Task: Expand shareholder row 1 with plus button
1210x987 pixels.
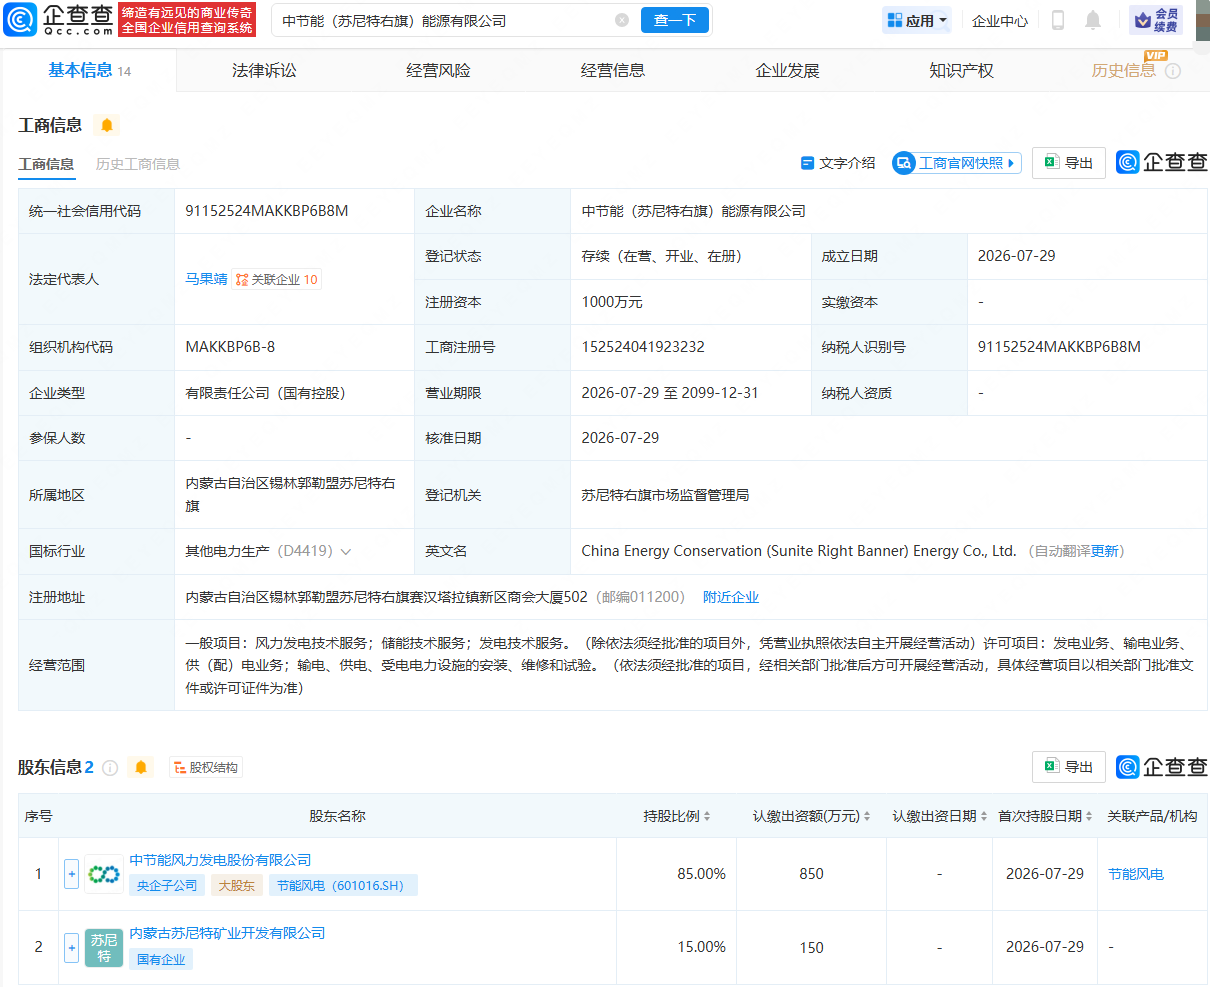Action: point(71,874)
